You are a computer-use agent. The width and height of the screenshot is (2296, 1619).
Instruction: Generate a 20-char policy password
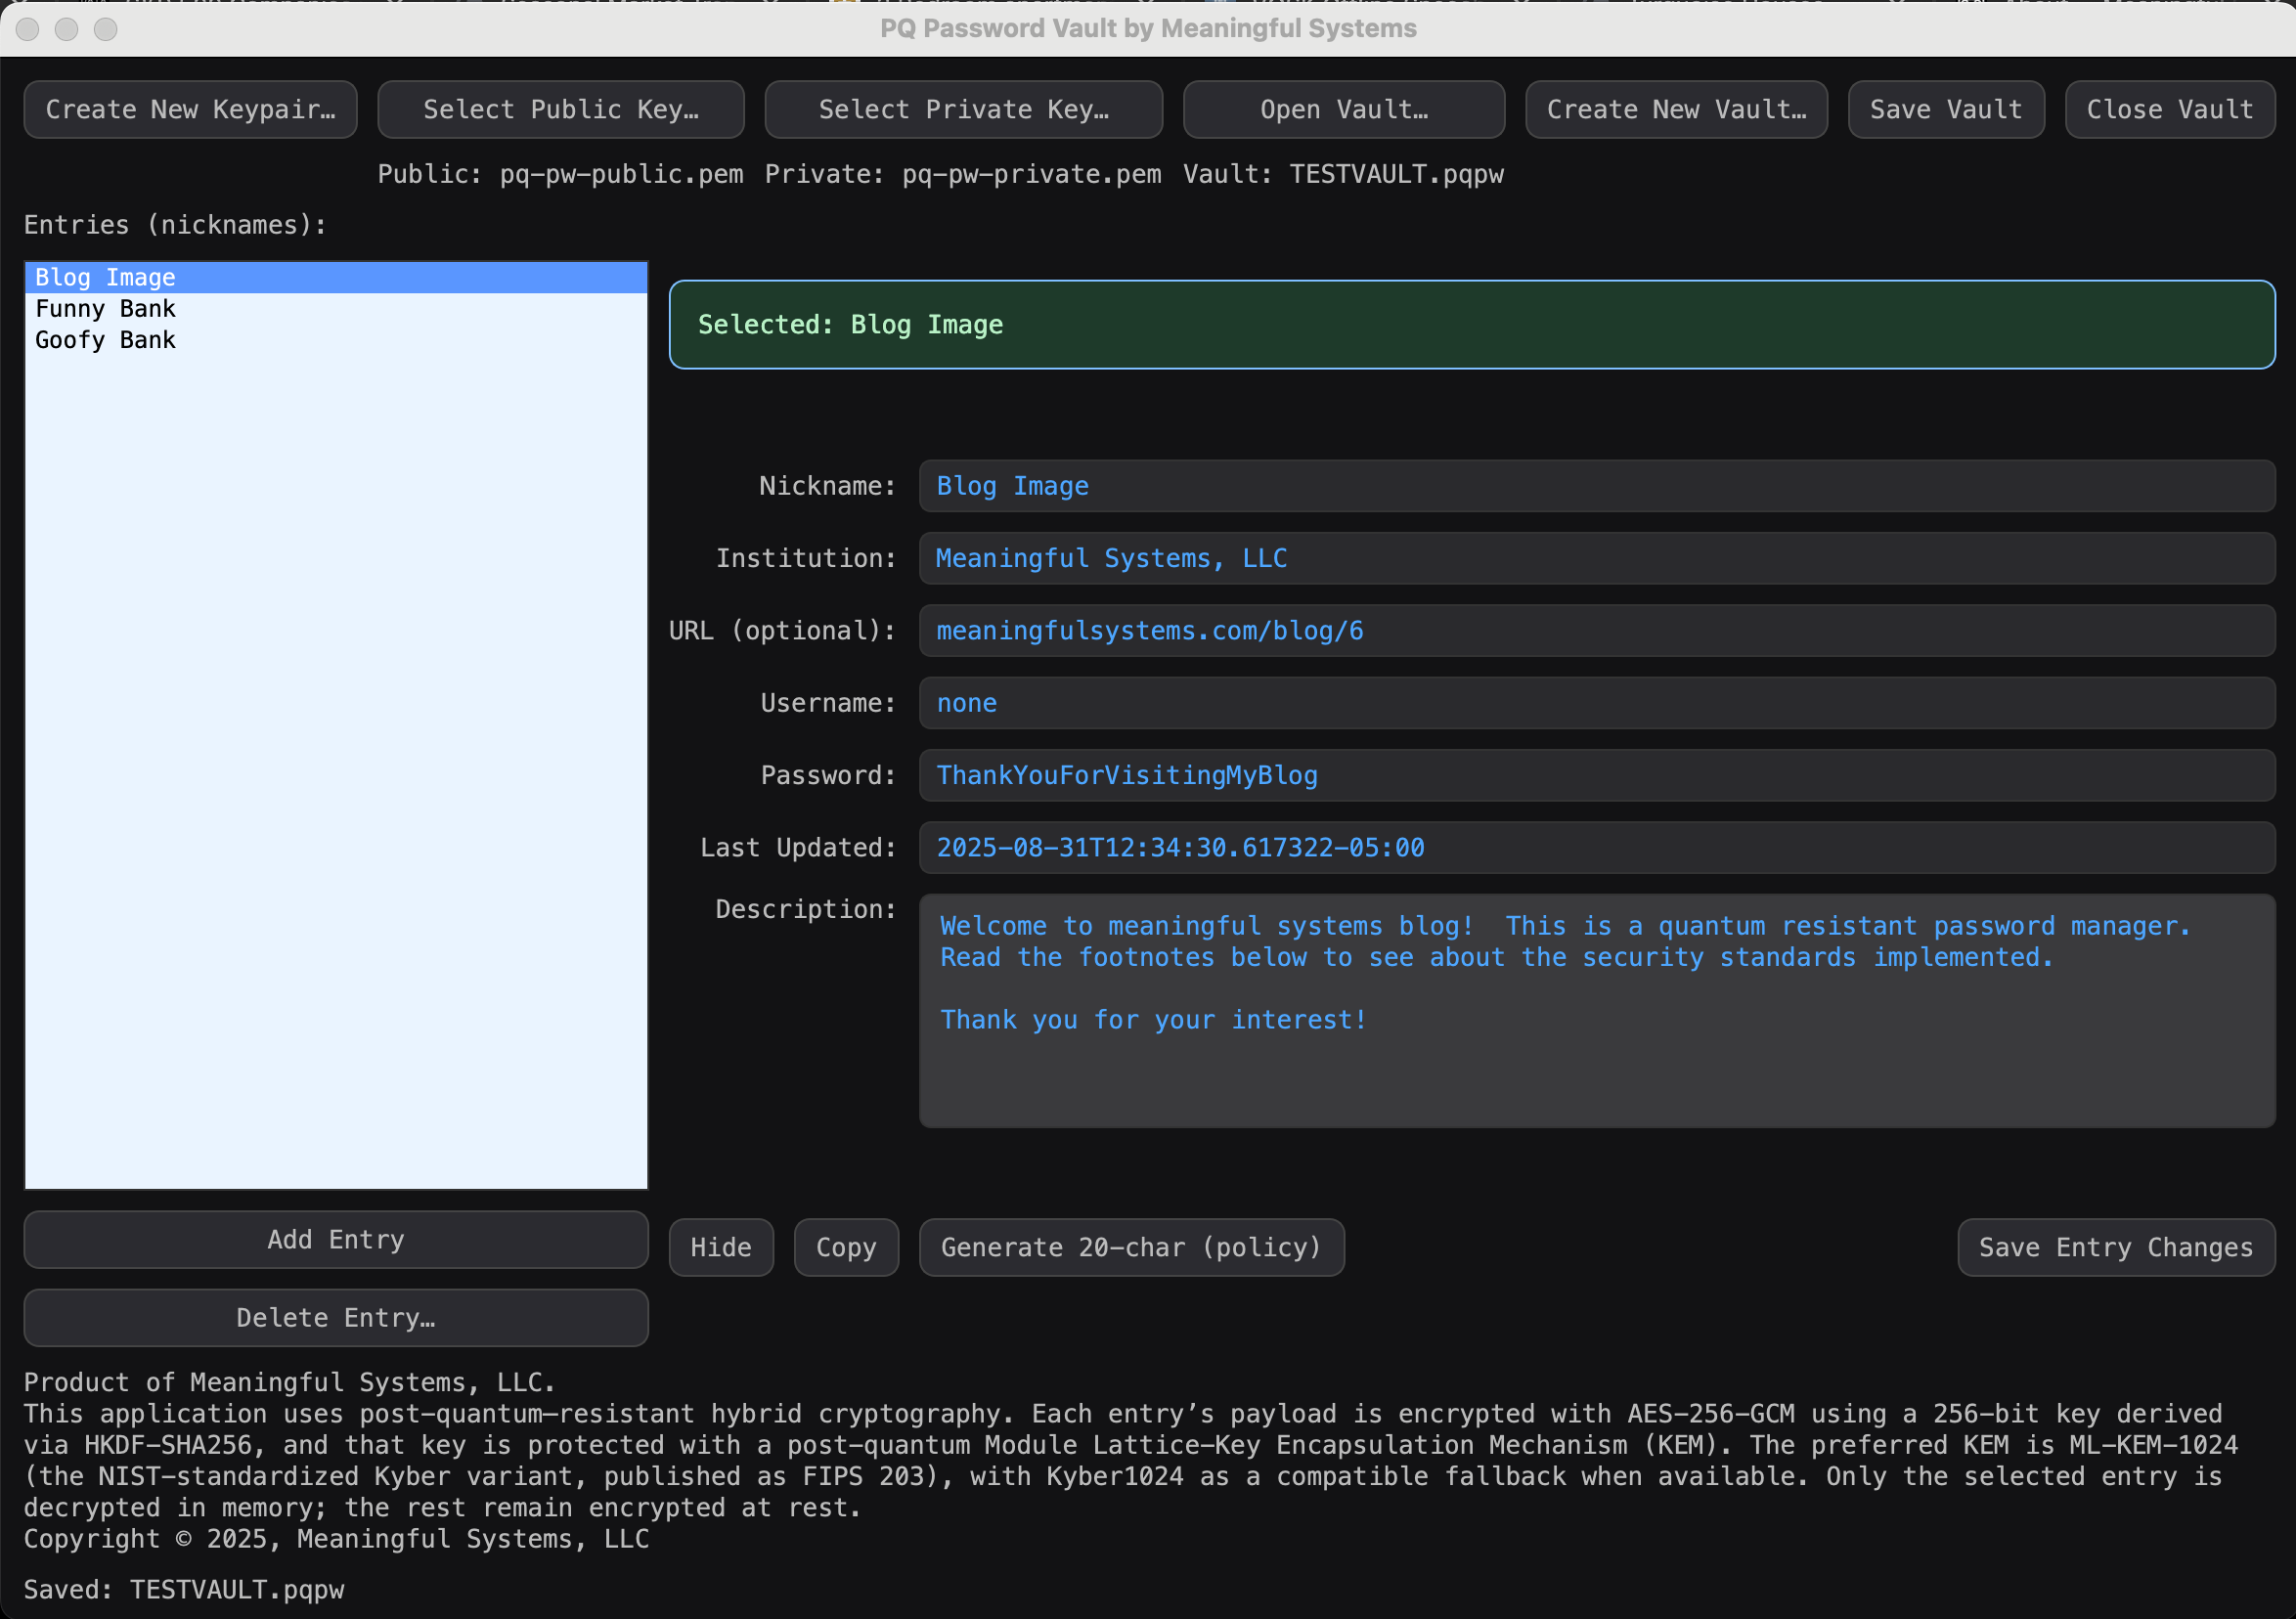[1131, 1247]
